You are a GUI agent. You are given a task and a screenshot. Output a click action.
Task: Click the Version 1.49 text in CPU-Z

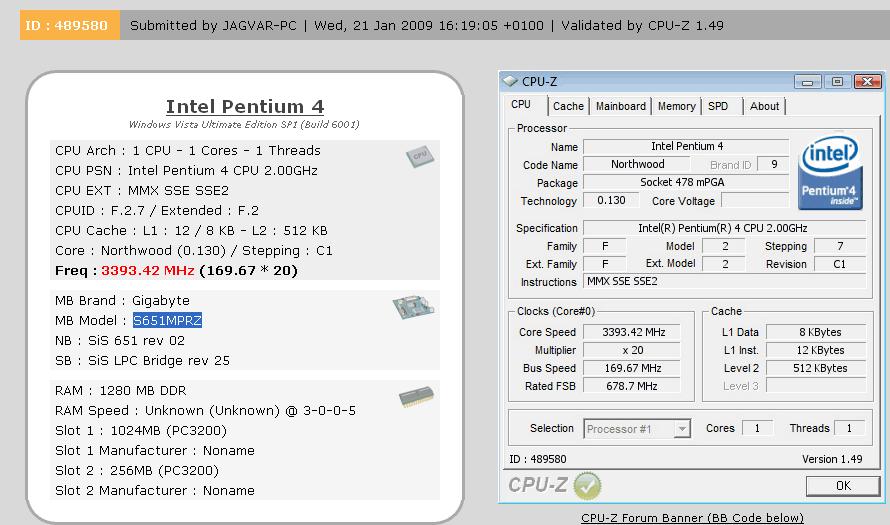(832, 459)
